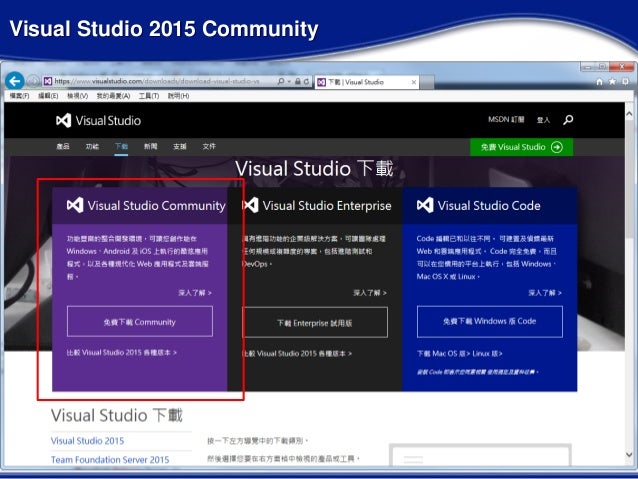Viewport: 638px width, 479px height.
Task: Click the arrow circle on green Visual Studio button
Action: (557, 147)
